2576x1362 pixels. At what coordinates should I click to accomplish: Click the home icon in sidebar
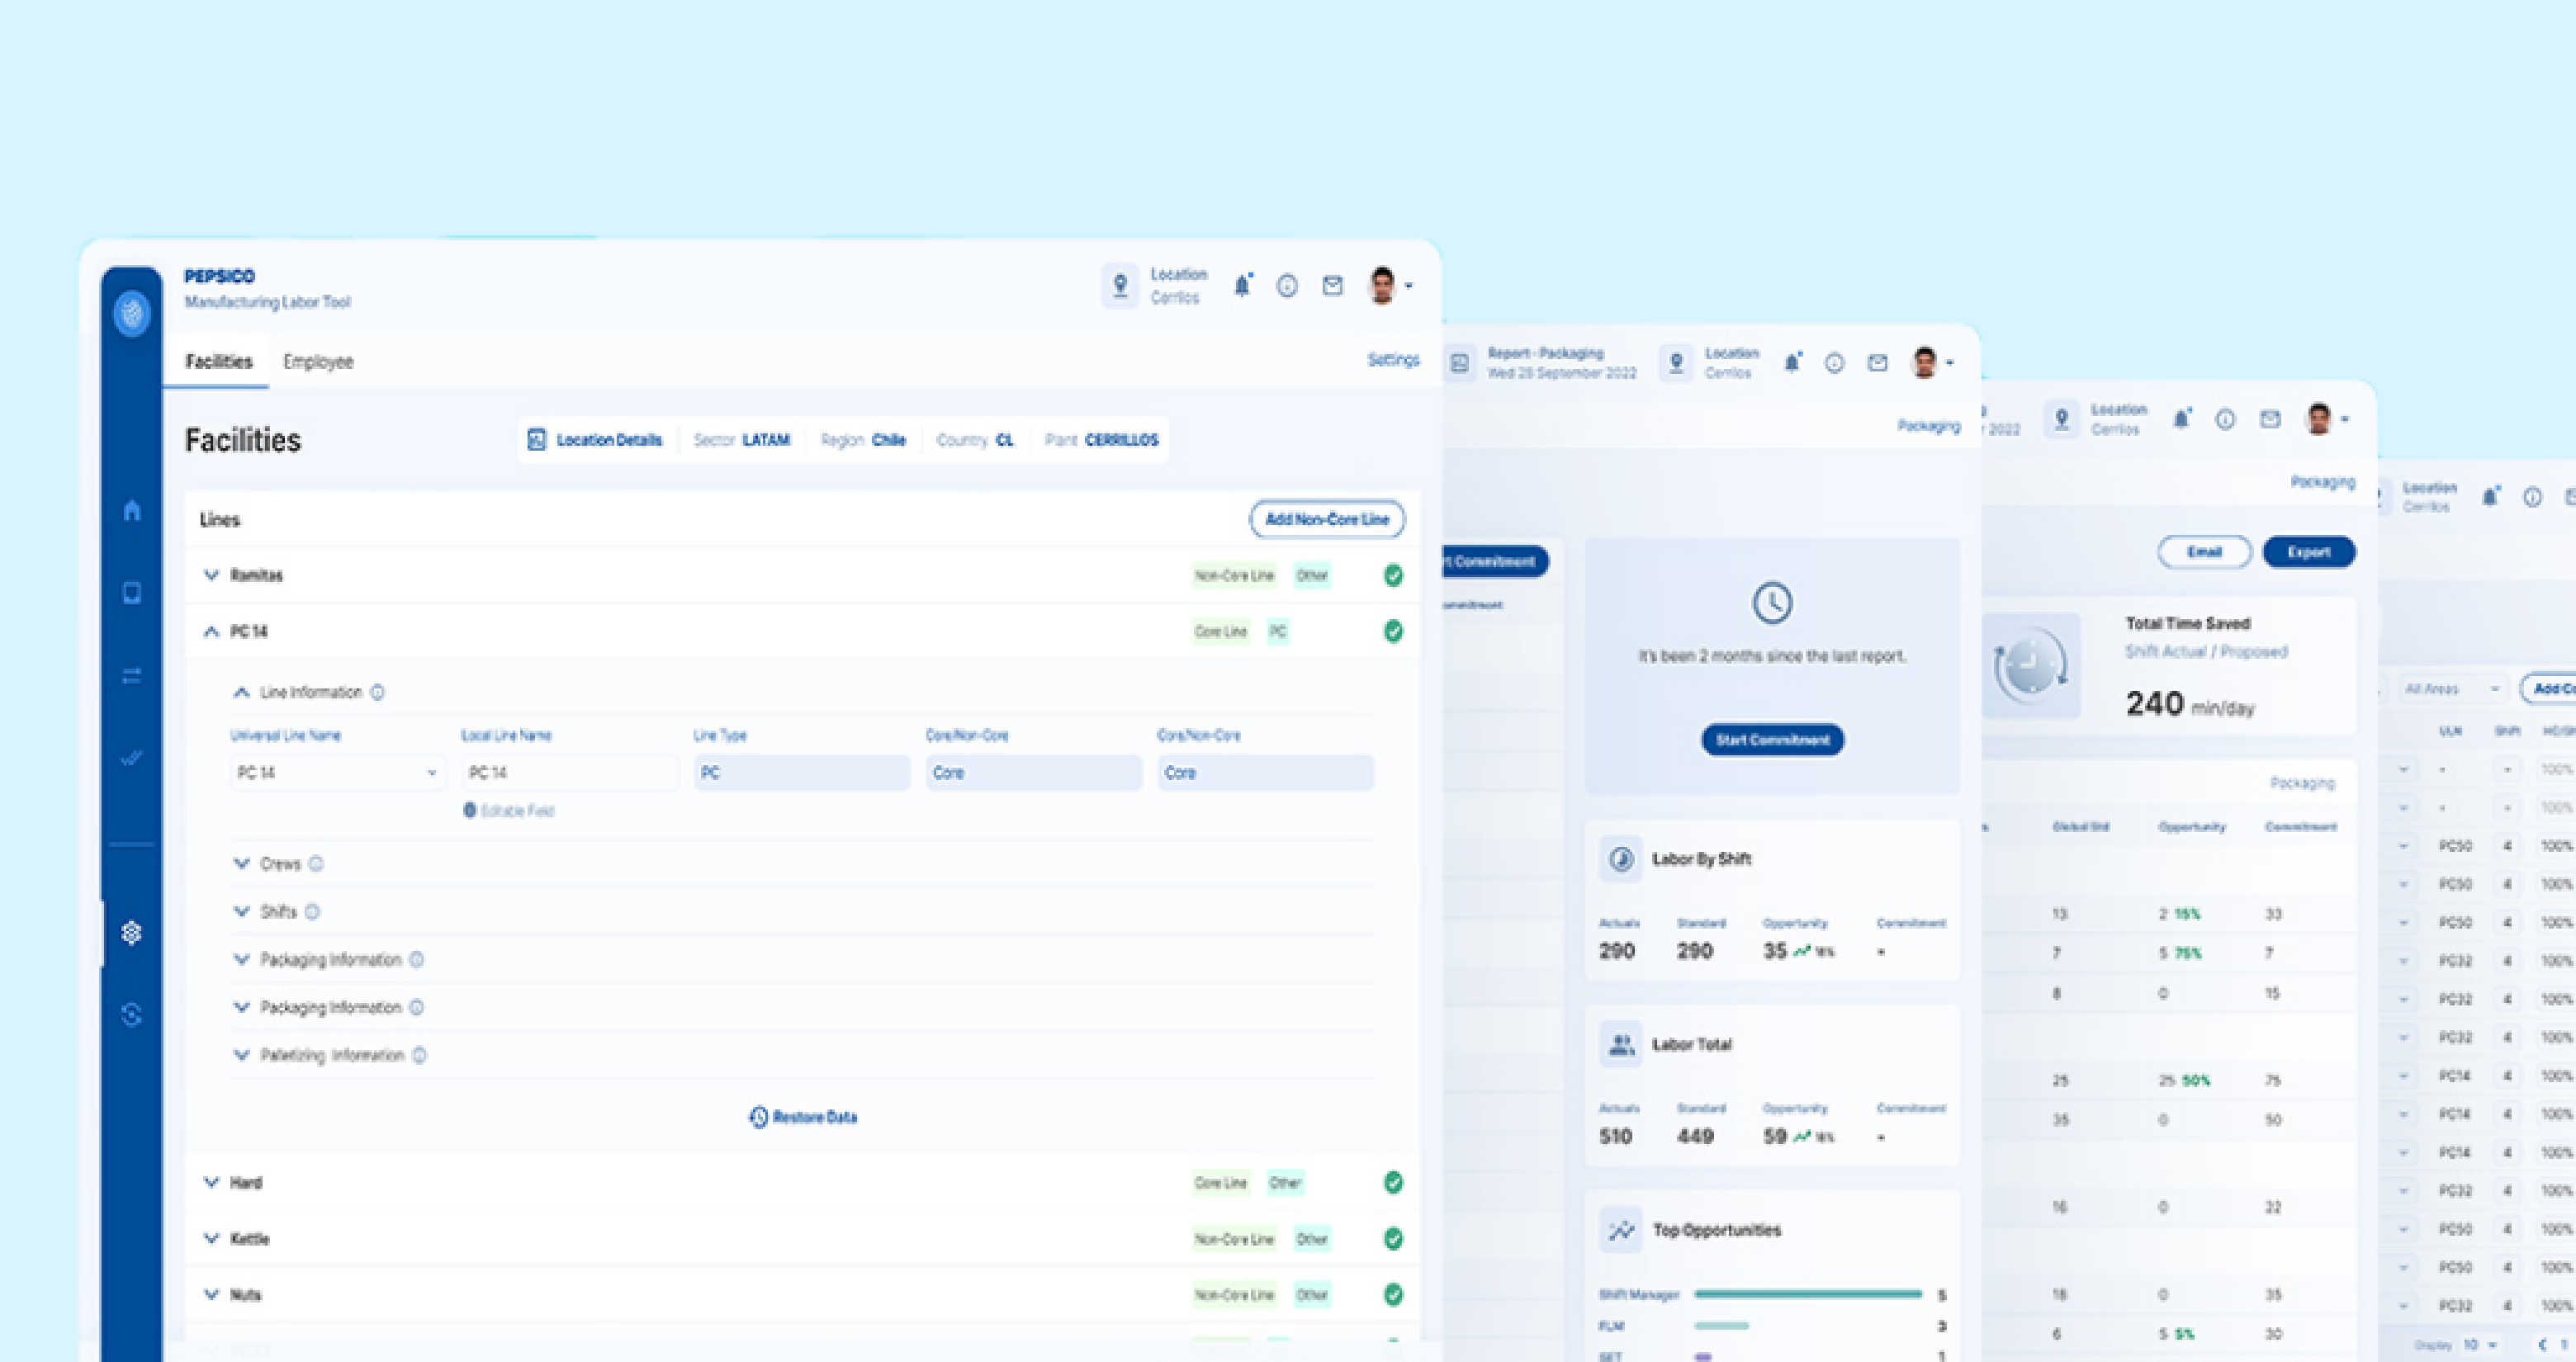tap(131, 510)
